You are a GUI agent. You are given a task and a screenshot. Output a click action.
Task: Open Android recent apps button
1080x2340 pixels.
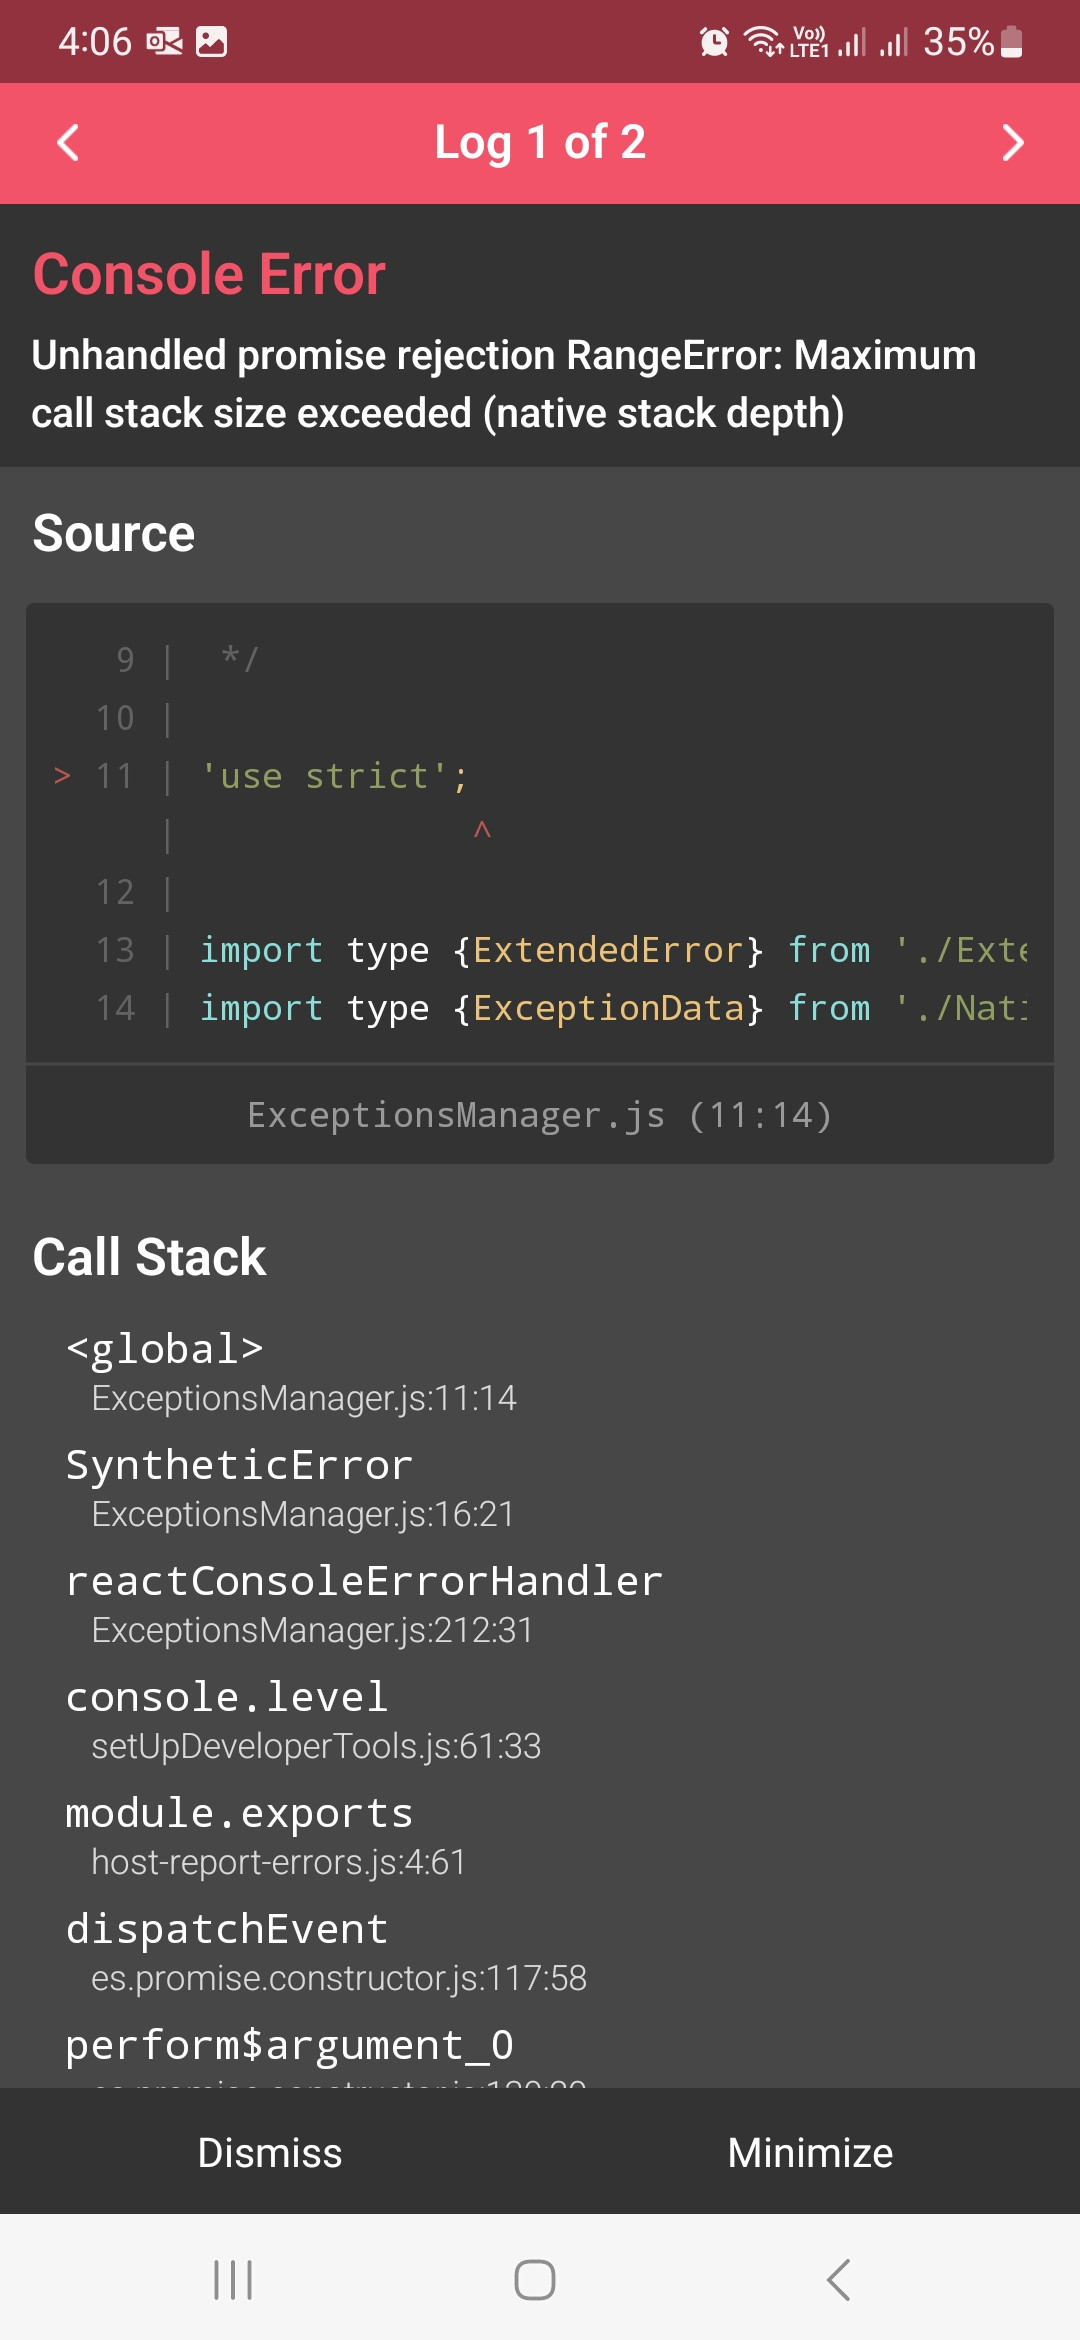pyautogui.click(x=233, y=2280)
